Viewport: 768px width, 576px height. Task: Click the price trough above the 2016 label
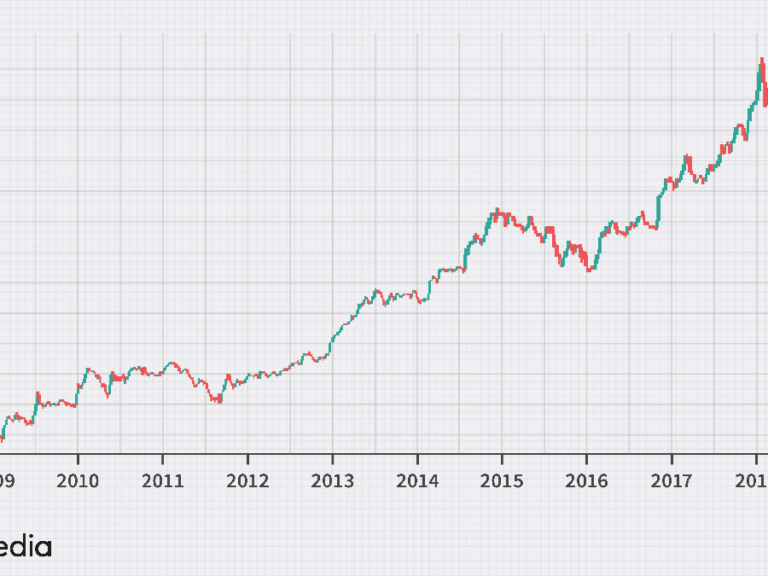[x=590, y=268]
